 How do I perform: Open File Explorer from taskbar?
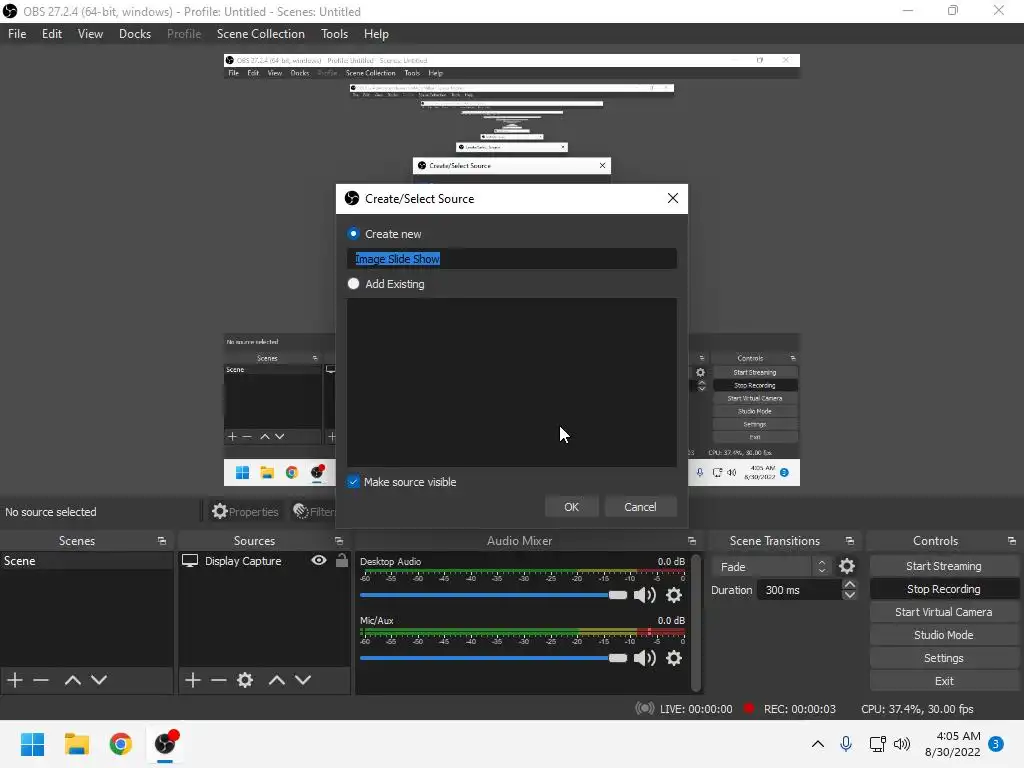pos(76,744)
